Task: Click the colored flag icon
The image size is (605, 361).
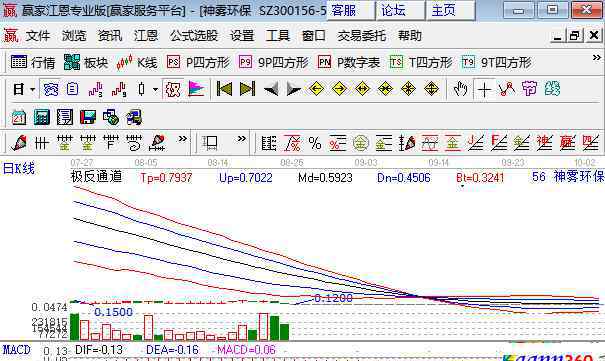Action: pos(196,89)
